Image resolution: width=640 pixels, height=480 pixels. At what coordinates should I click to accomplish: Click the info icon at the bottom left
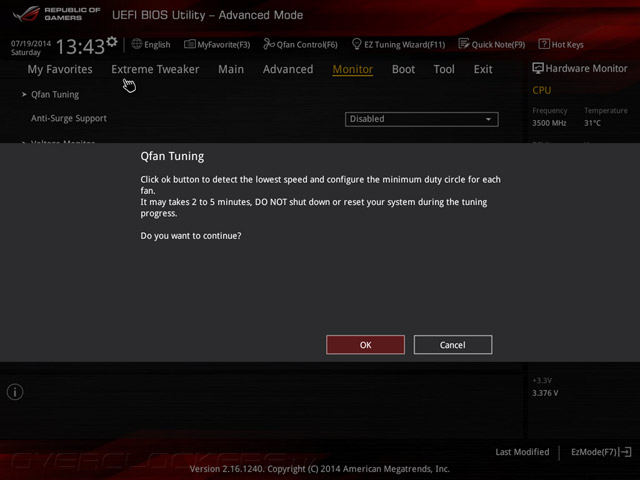(x=15, y=392)
